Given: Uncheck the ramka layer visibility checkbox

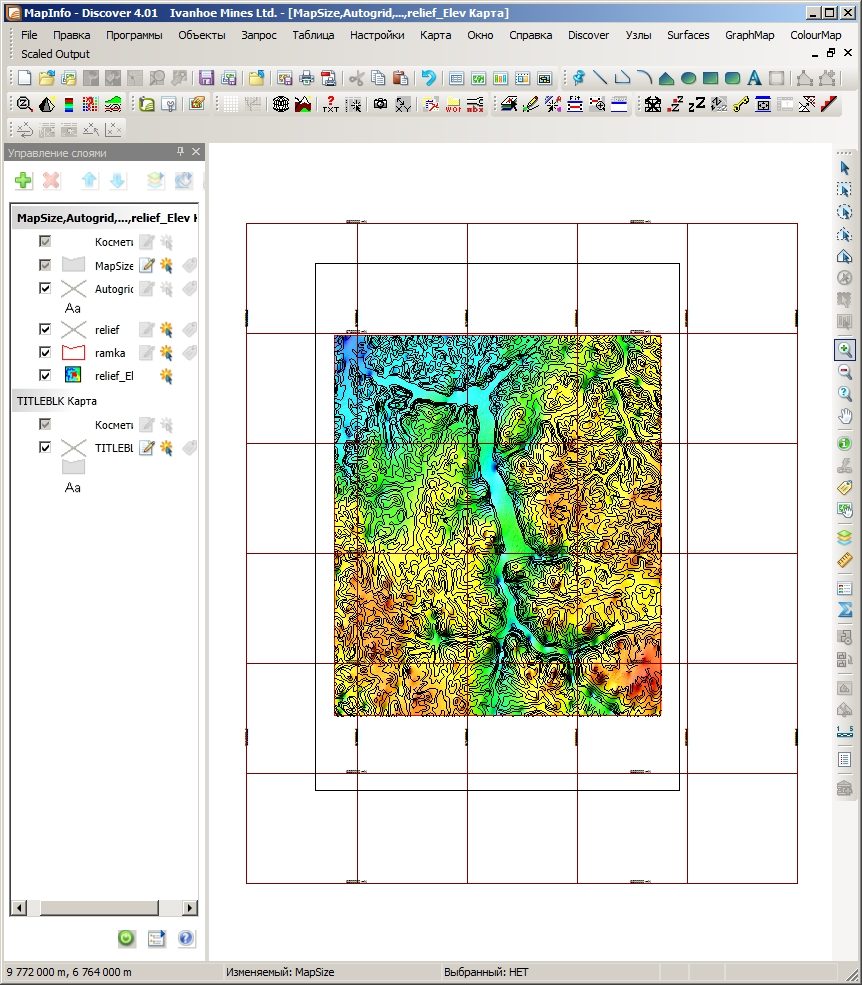Looking at the screenshot, I should pyautogui.click(x=45, y=352).
